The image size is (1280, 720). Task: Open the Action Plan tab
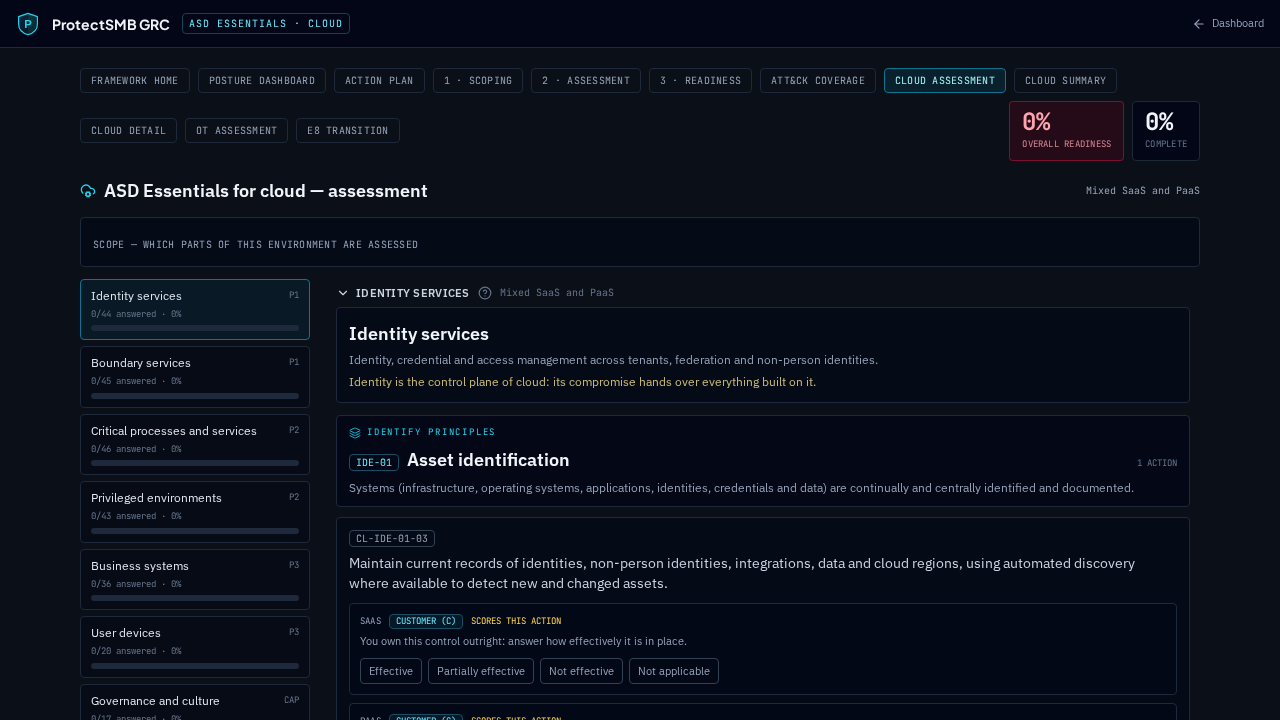(379, 81)
